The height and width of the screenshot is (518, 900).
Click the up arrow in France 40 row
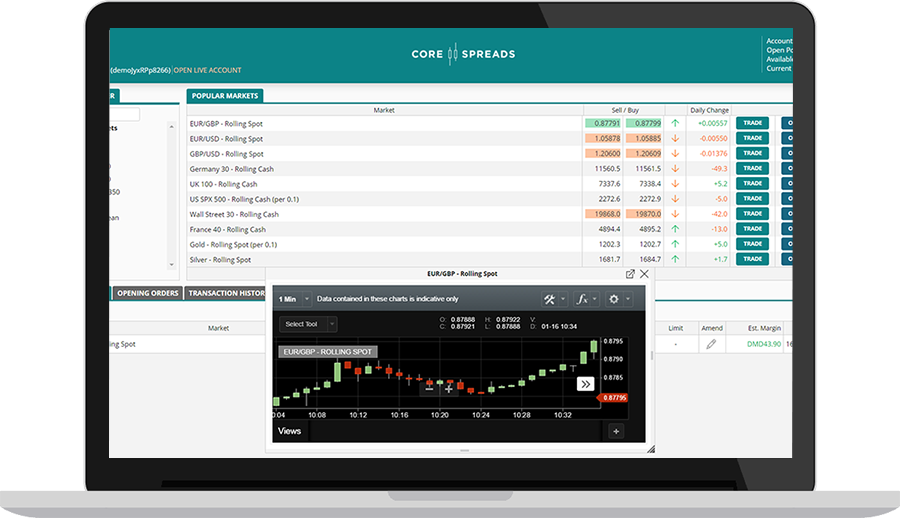[x=675, y=229]
